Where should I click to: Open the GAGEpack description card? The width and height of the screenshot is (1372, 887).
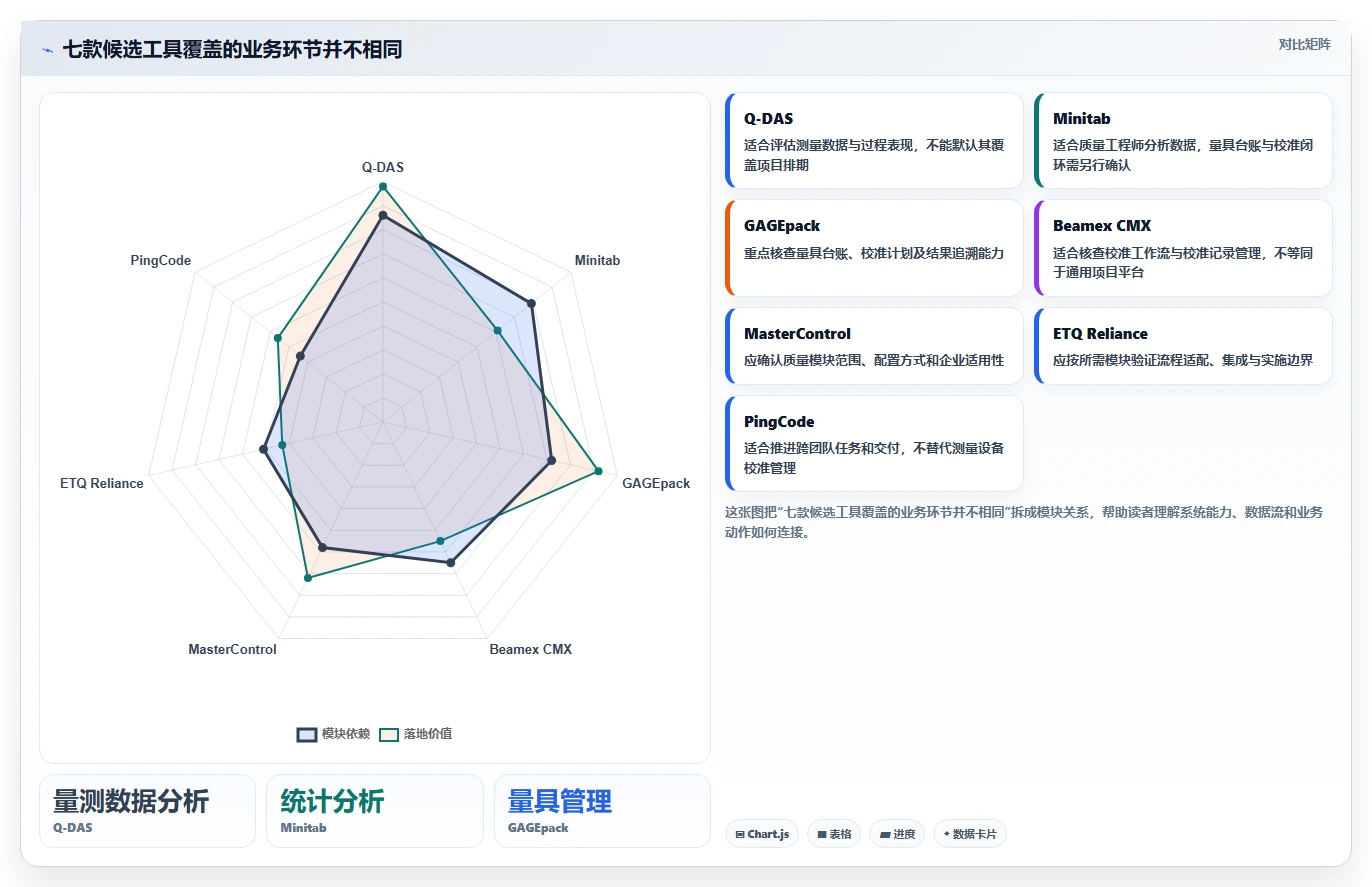click(x=874, y=248)
